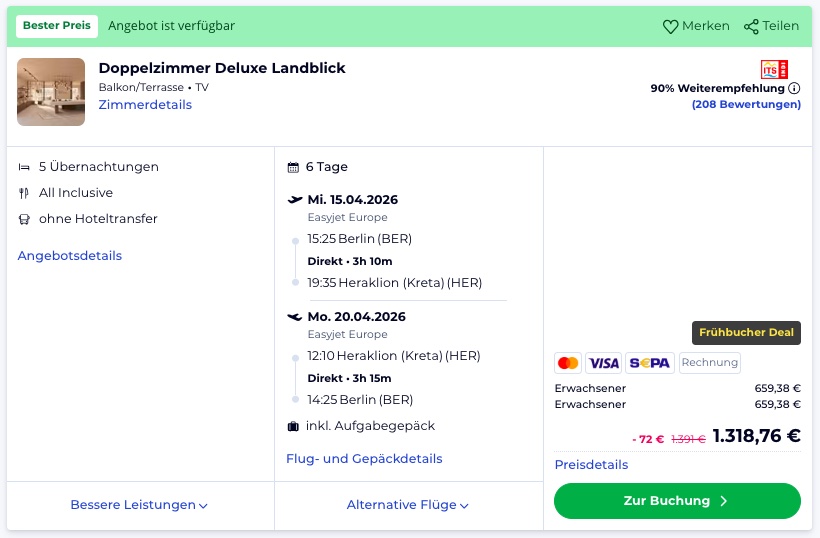Screen dimensions: 820x538
Task: Click the 19:35 Heraklion (Kreta) arrival line
Action: tap(395, 283)
